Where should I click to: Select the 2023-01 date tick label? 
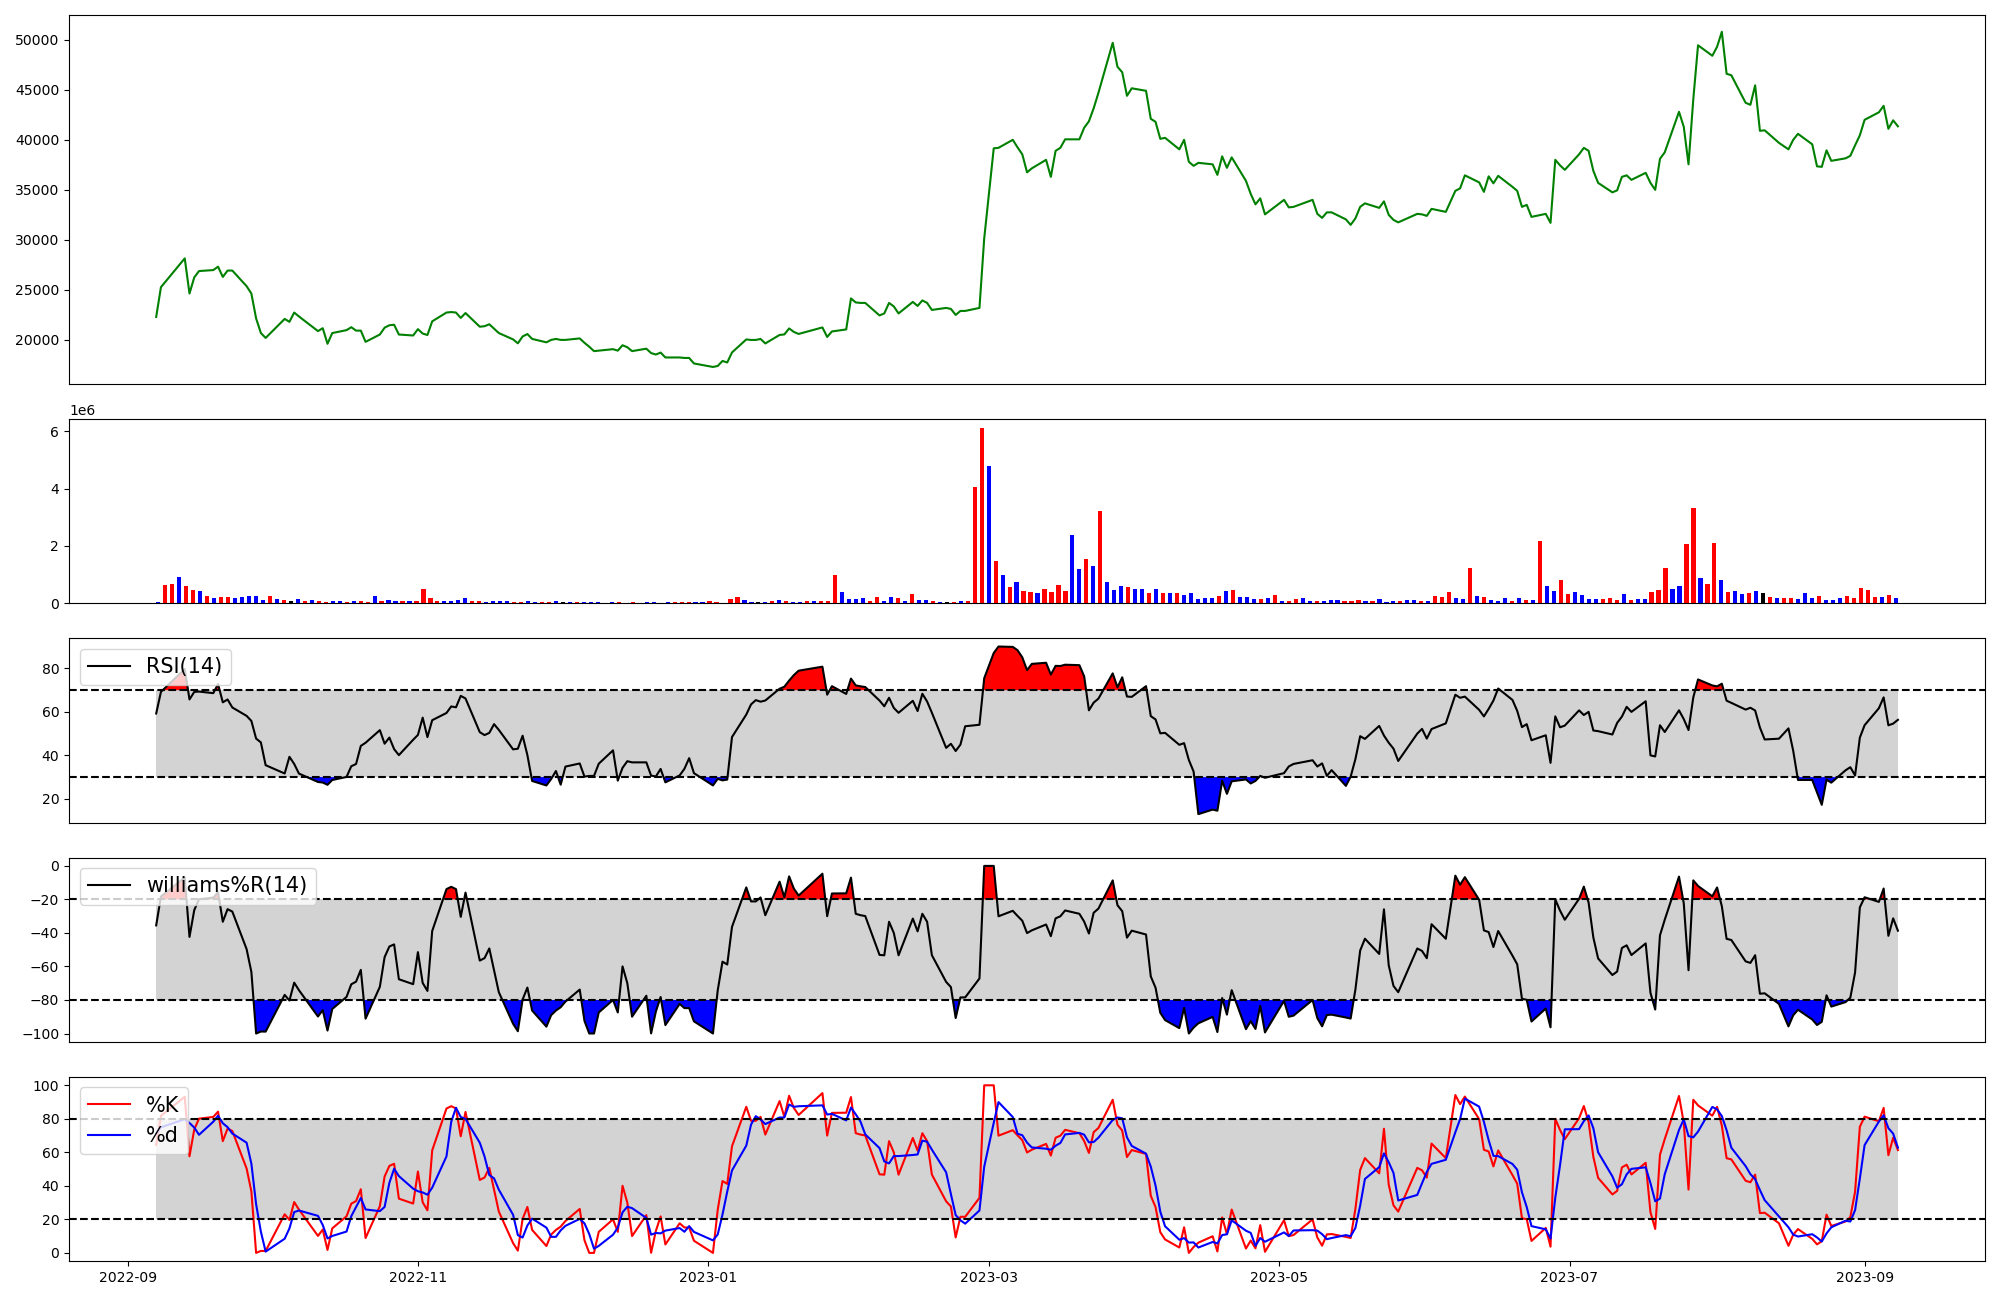[708, 1277]
